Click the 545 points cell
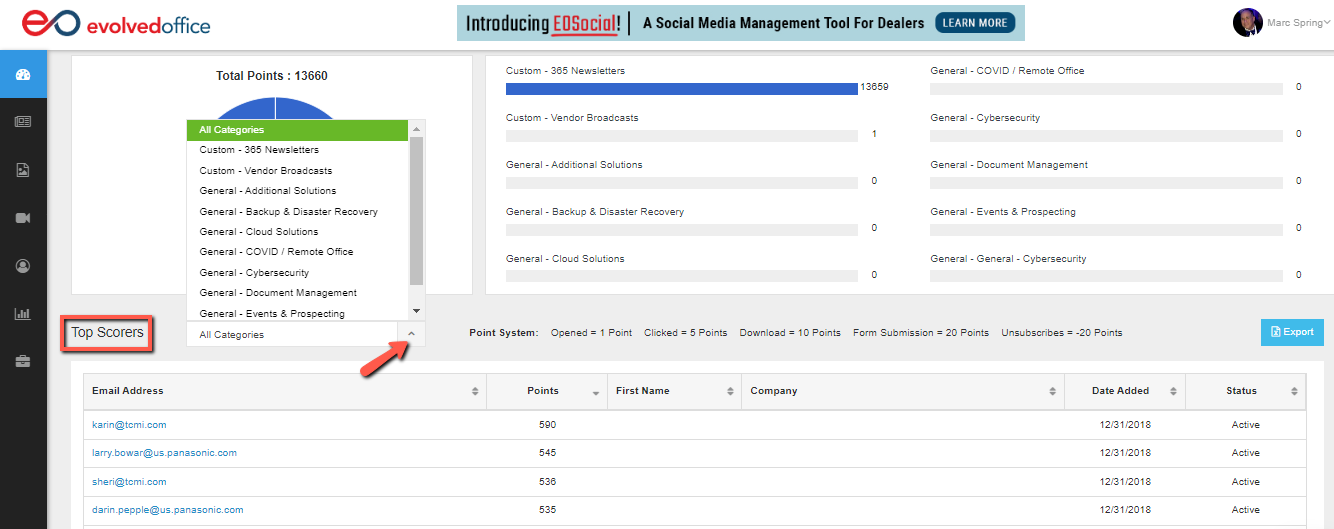Image resolution: width=1334 pixels, height=529 pixels. pyautogui.click(x=546, y=453)
